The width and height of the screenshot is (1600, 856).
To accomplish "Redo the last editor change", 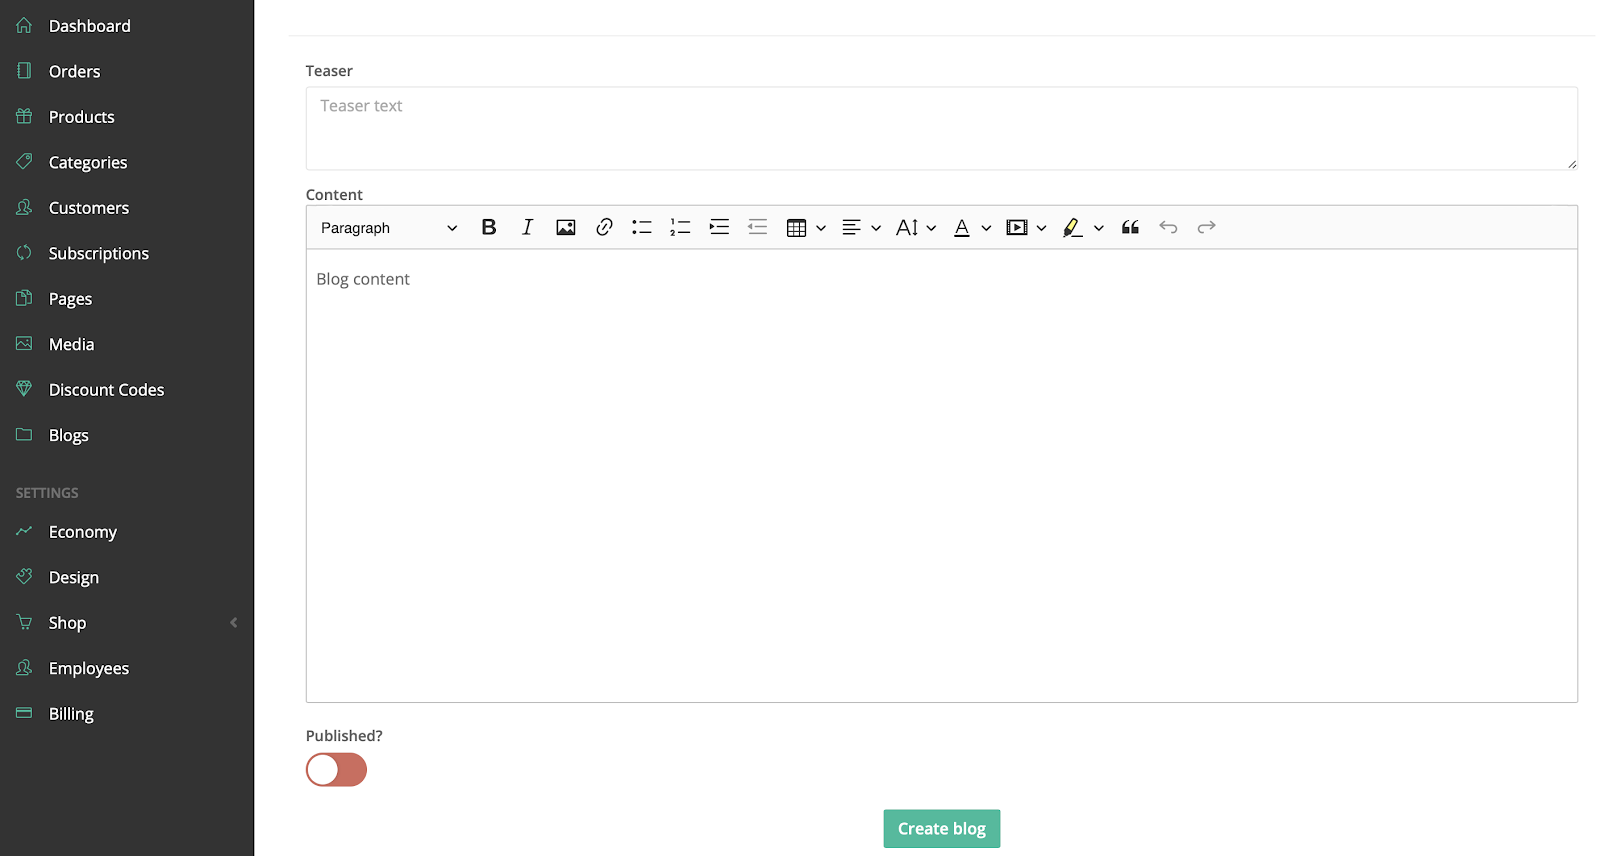I will click(1207, 227).
